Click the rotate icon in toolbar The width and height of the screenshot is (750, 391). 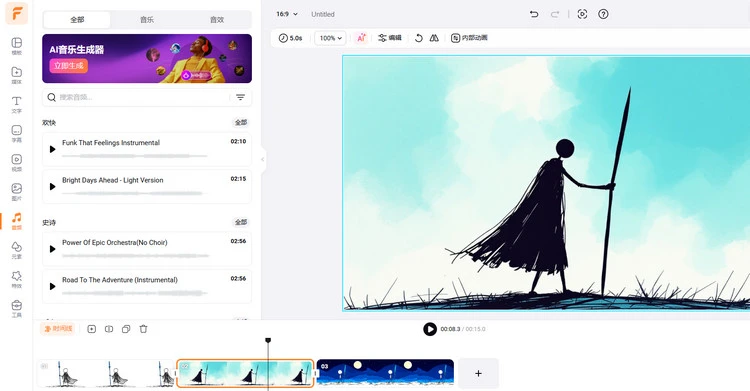[x=419, y=38]
